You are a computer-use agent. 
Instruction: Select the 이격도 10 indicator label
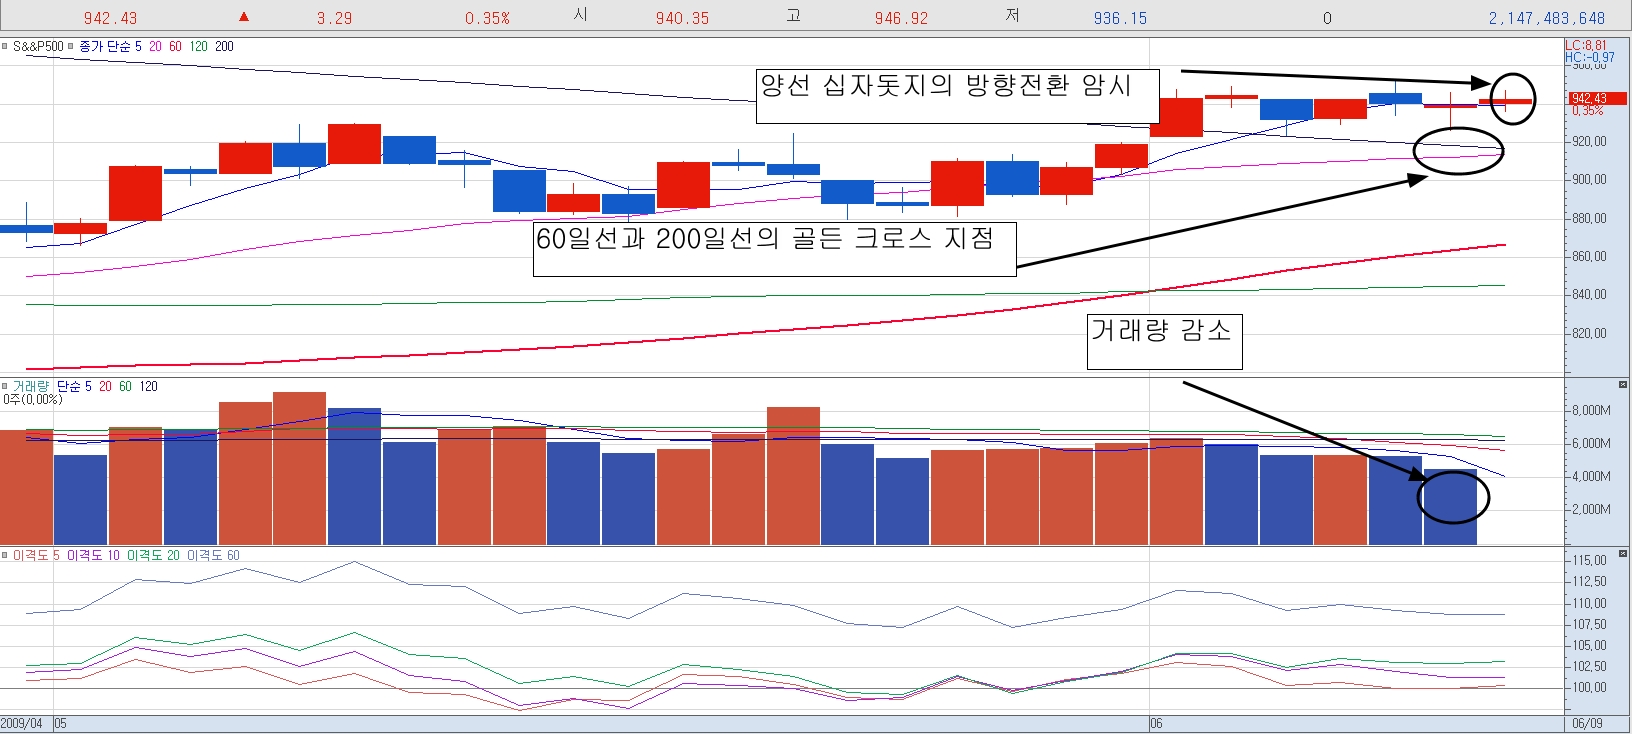click(x=93, y=555)
